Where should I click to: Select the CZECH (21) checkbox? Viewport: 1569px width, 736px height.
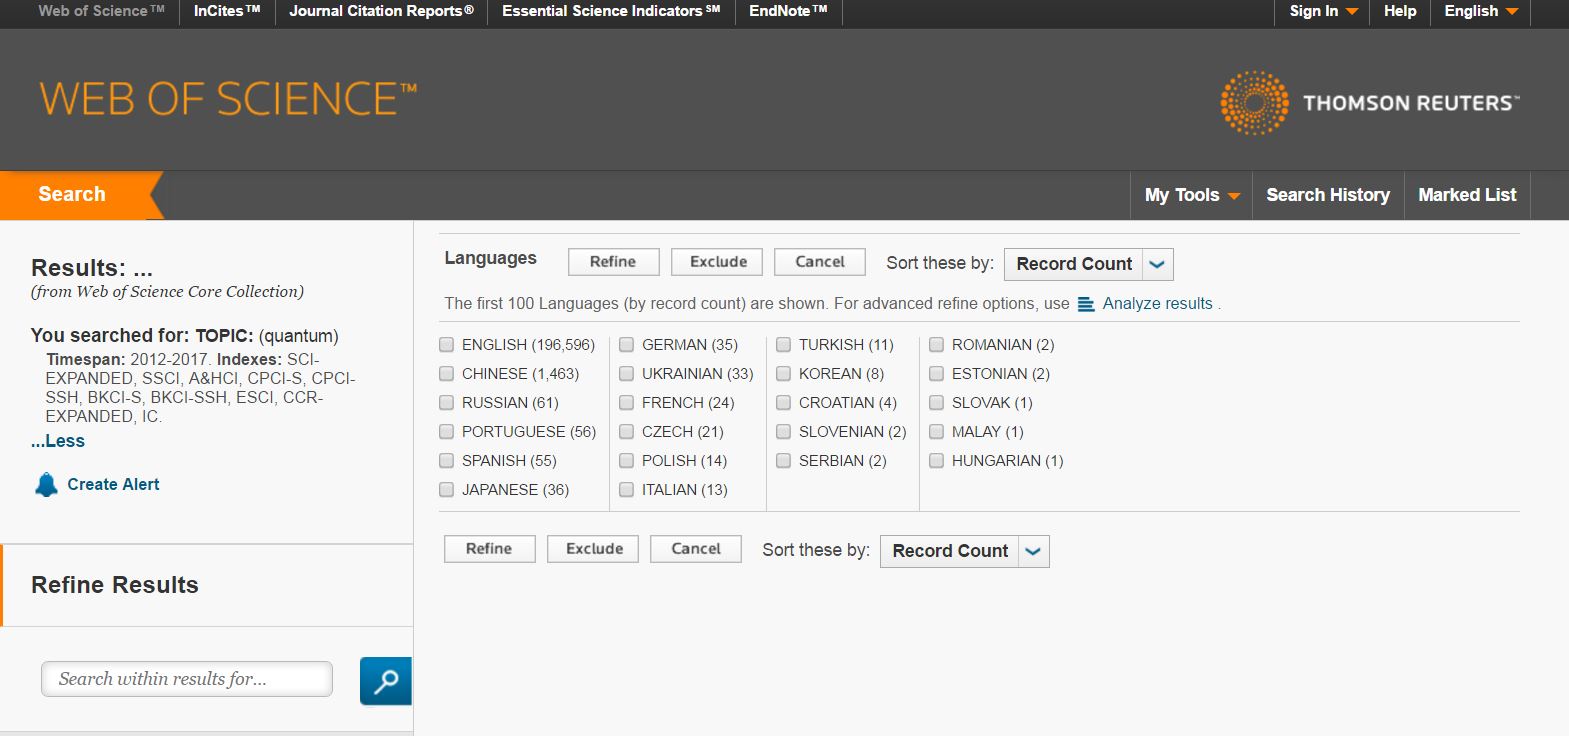(627, 432)
